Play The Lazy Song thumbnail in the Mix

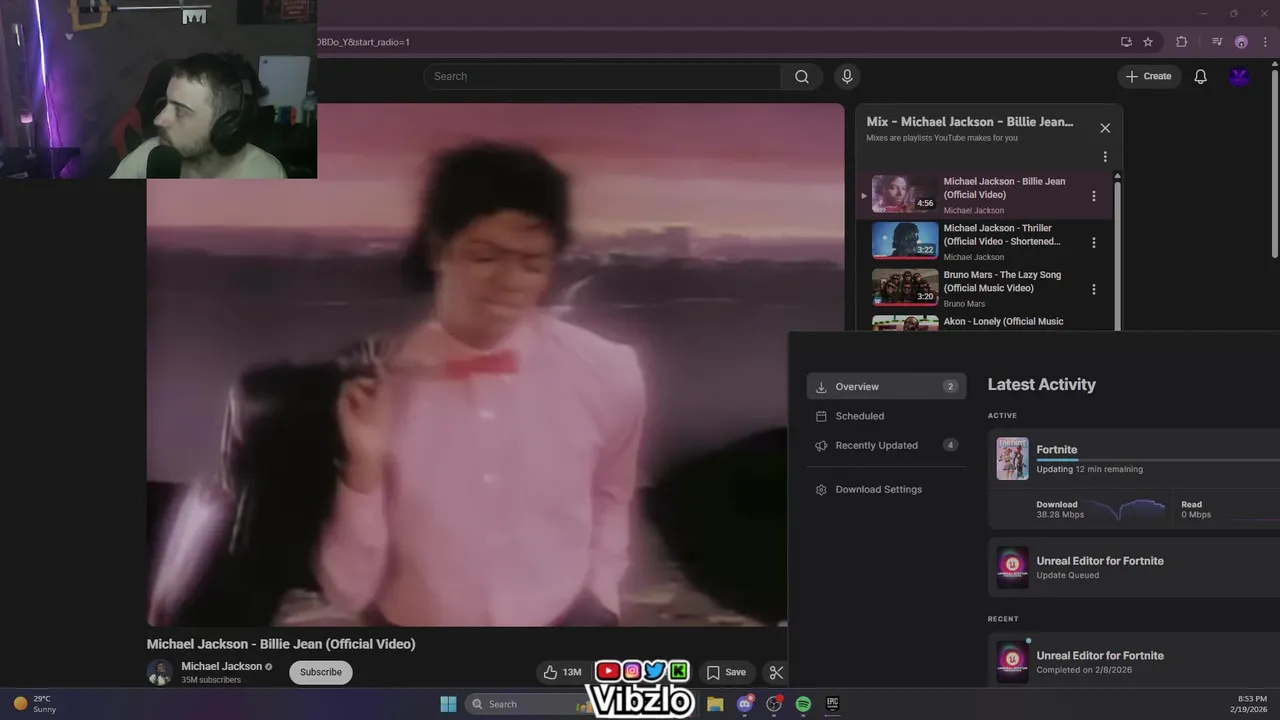pyautogui.click(x=905, y=288)
